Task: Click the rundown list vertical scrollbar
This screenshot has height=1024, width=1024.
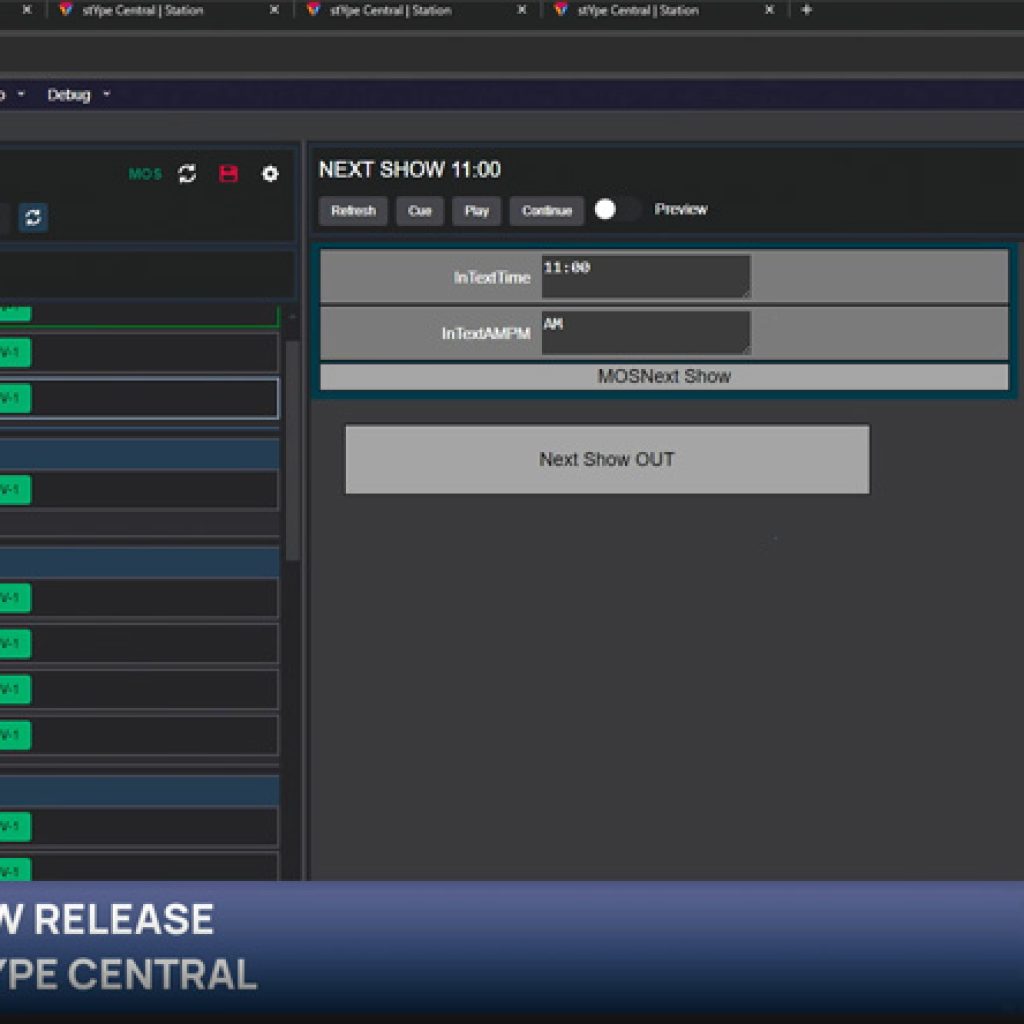Action: point(293,451)
